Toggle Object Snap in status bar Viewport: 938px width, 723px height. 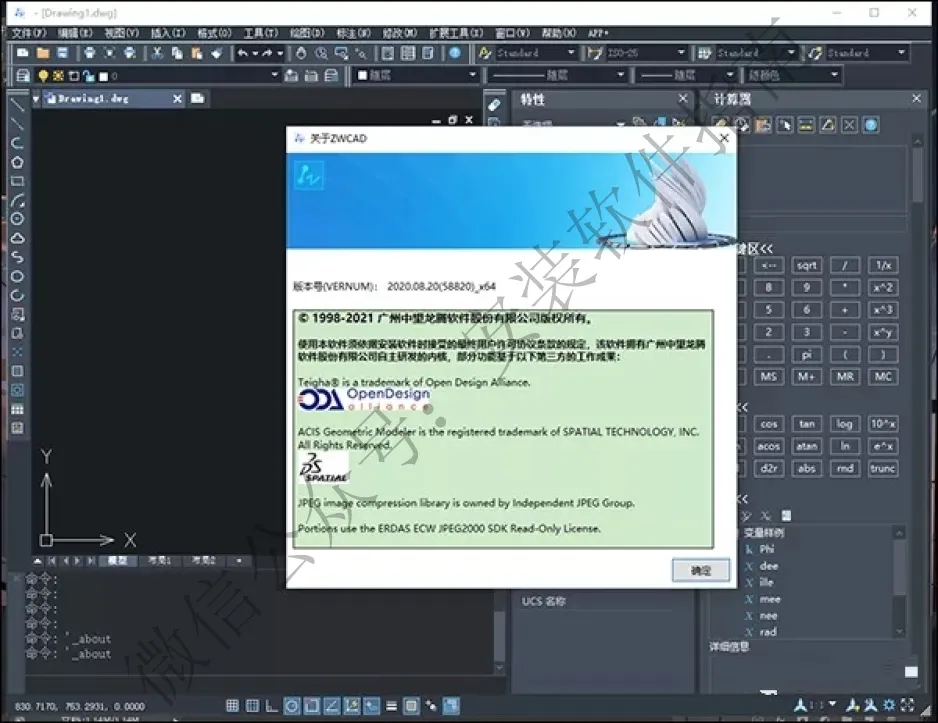point(311,706)
